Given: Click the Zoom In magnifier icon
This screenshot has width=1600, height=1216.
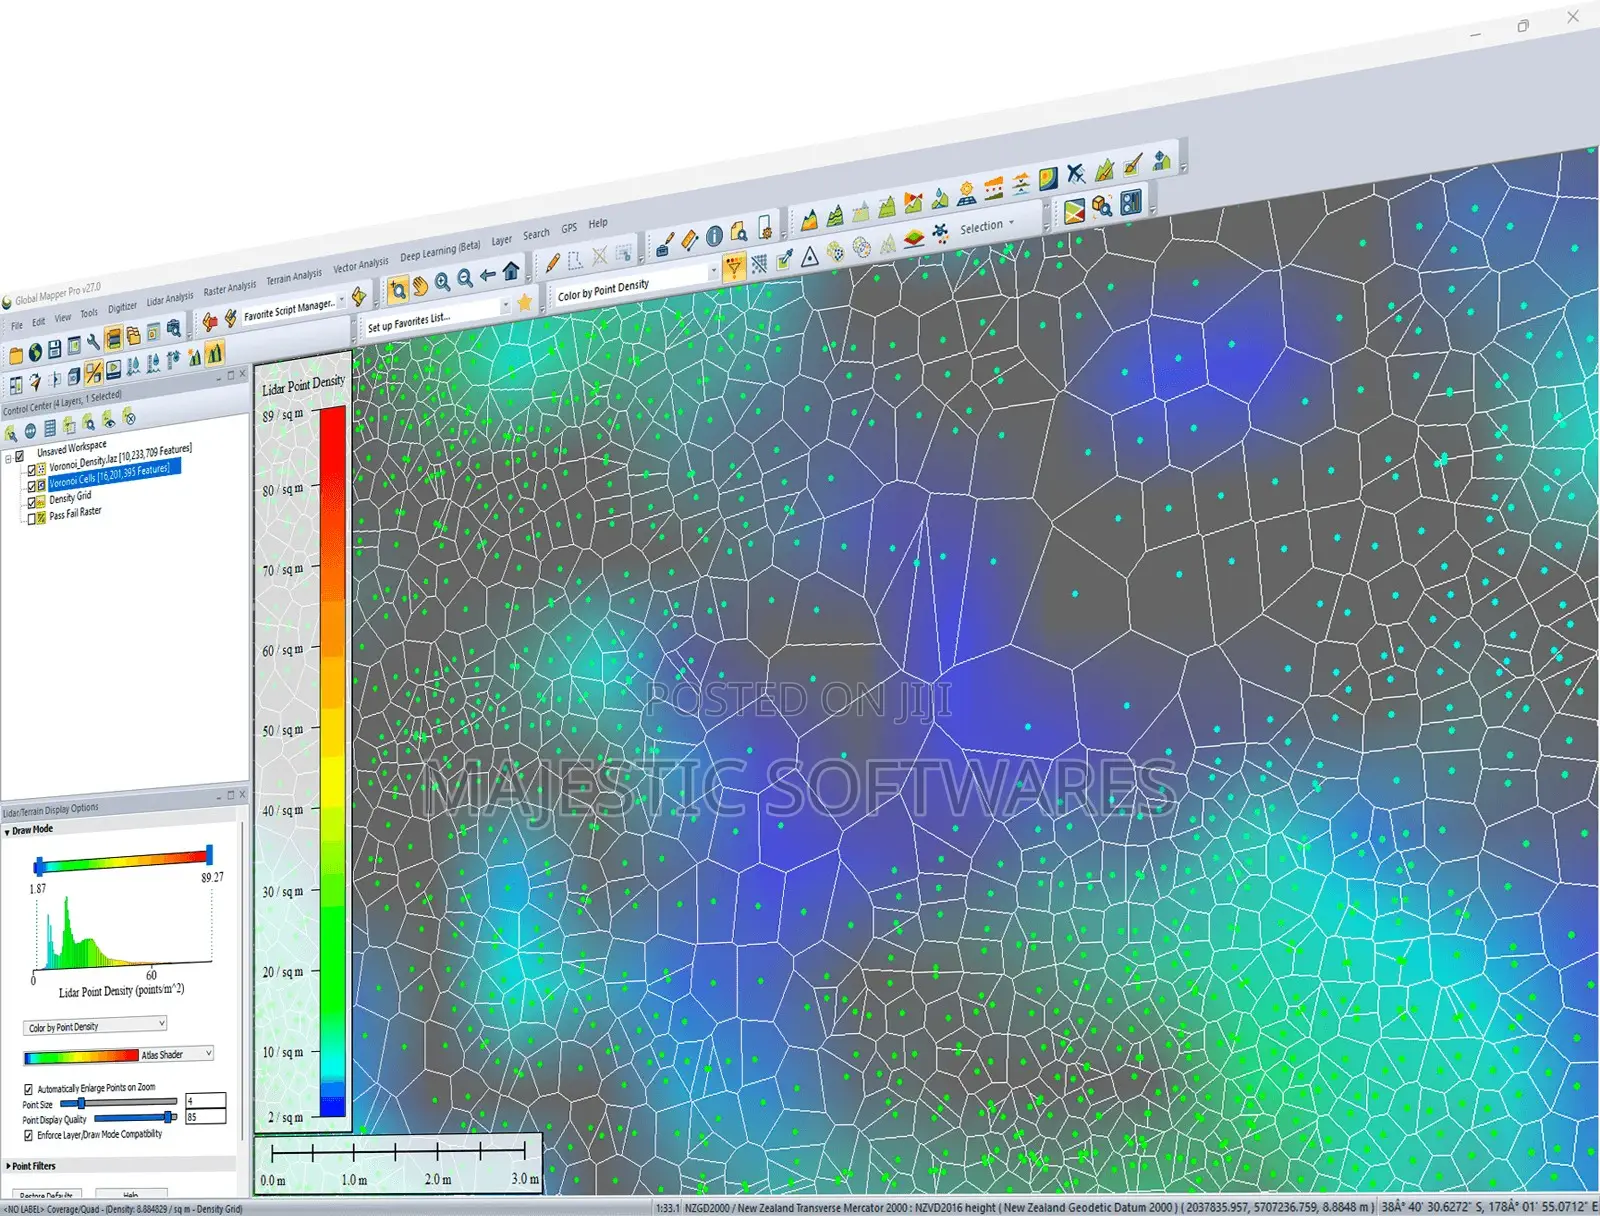Looking at the screenshot, I should coord(442,282).
